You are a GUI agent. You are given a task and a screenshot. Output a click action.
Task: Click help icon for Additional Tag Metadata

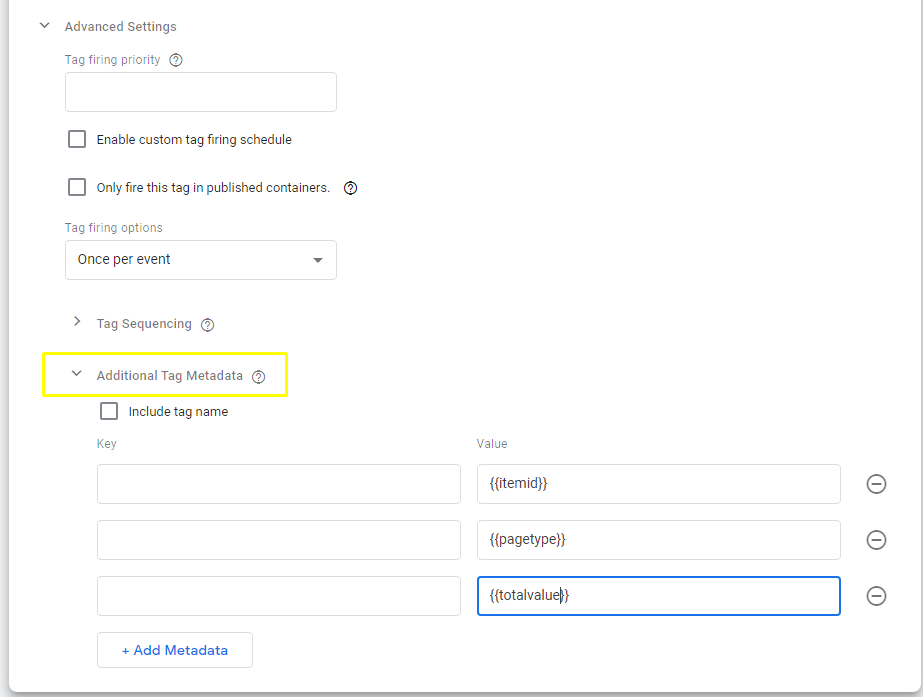pyautogui.click(x=259, y=376)
